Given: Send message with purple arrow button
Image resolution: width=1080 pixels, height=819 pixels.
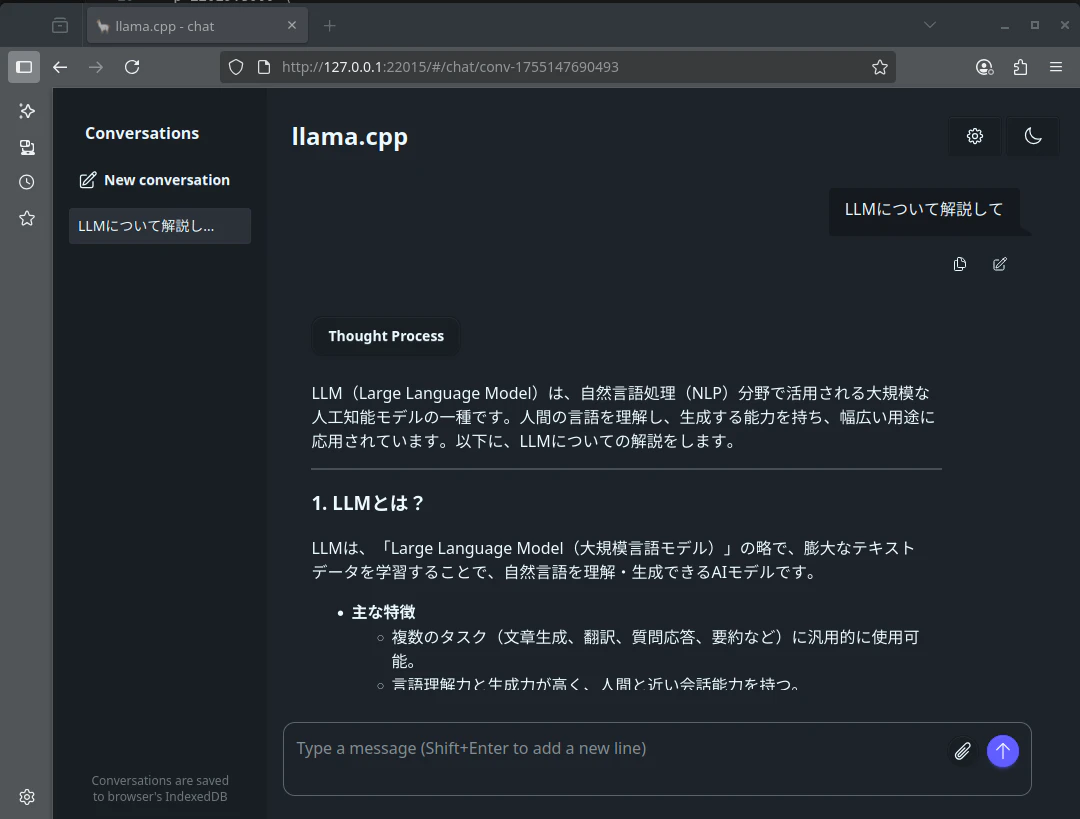Looking at the screenshot, I should coord(1002,751).
